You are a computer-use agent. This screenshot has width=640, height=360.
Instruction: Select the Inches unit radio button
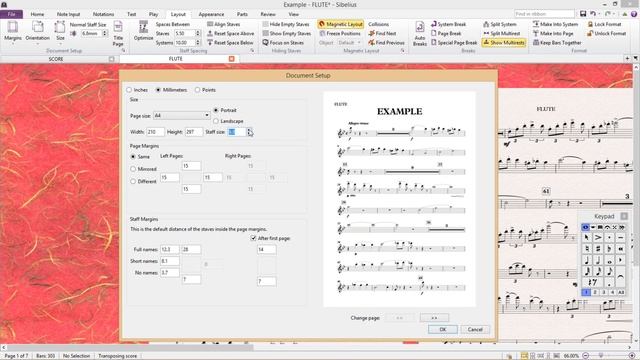(x=129, y=90)
